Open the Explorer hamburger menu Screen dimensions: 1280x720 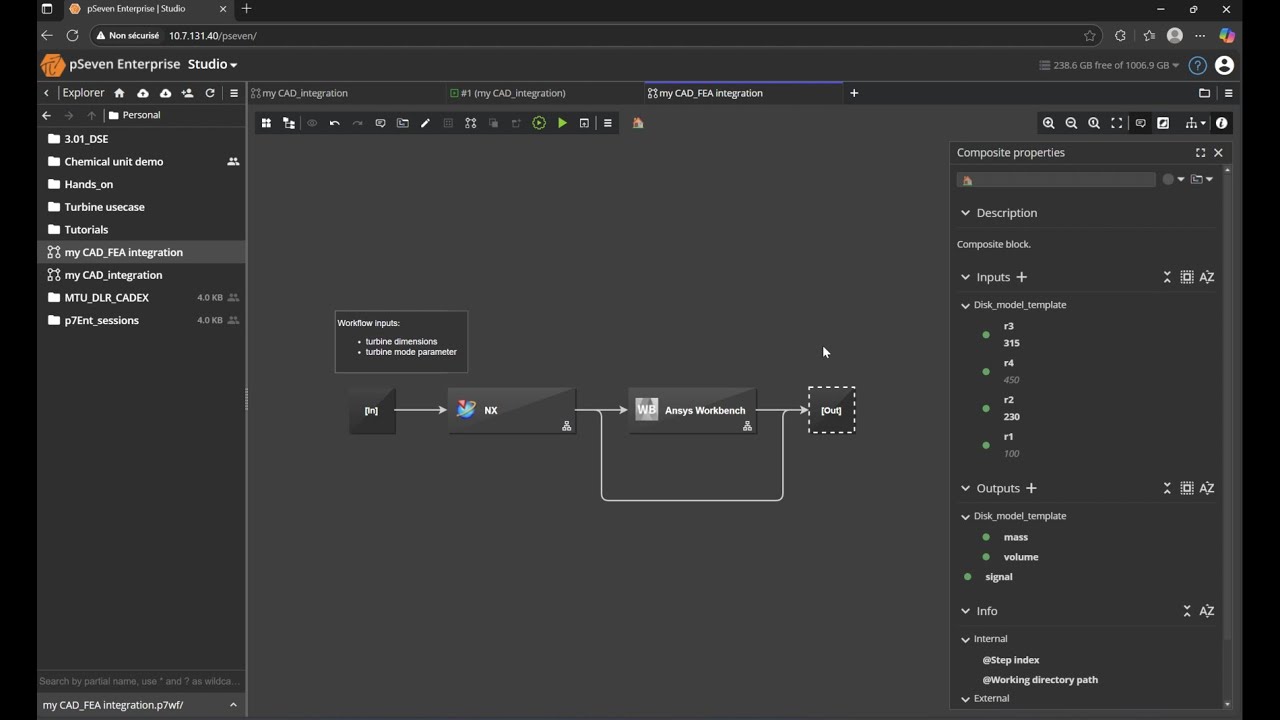coord(234,93)
